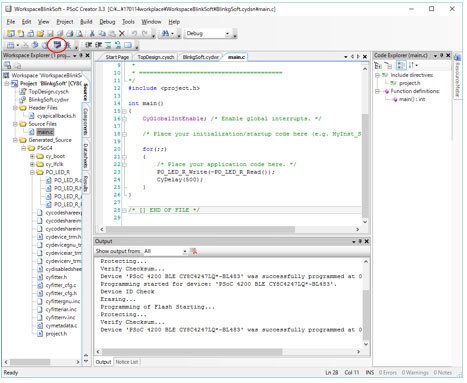Collapse the Header Files folder

pos(15,108)
